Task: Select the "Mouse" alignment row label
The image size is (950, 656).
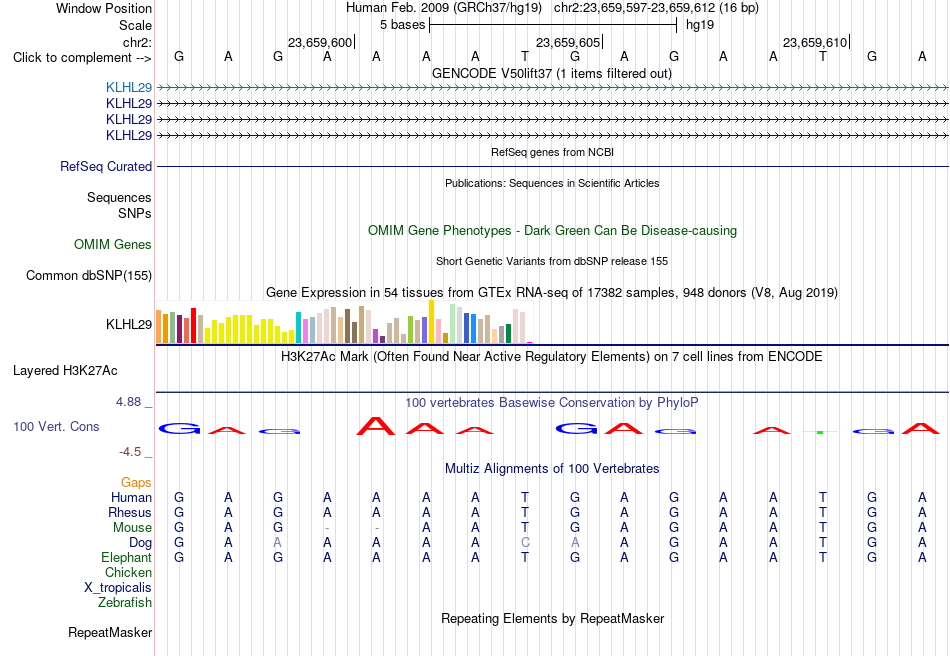Action: point(132,528)
